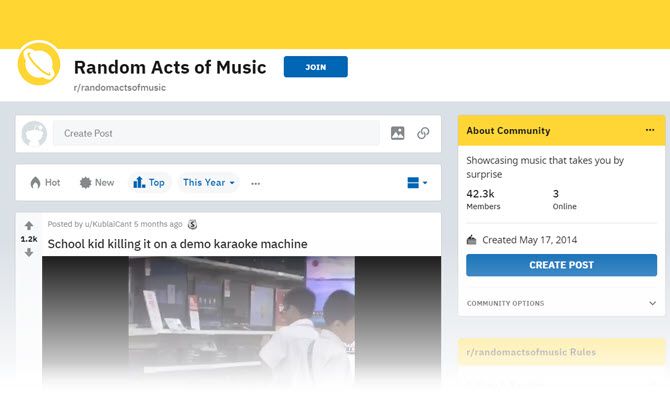Click the Random Acts of Music community avatar
This screenshot has width=670, height=397.
click(x=39, y=63)
